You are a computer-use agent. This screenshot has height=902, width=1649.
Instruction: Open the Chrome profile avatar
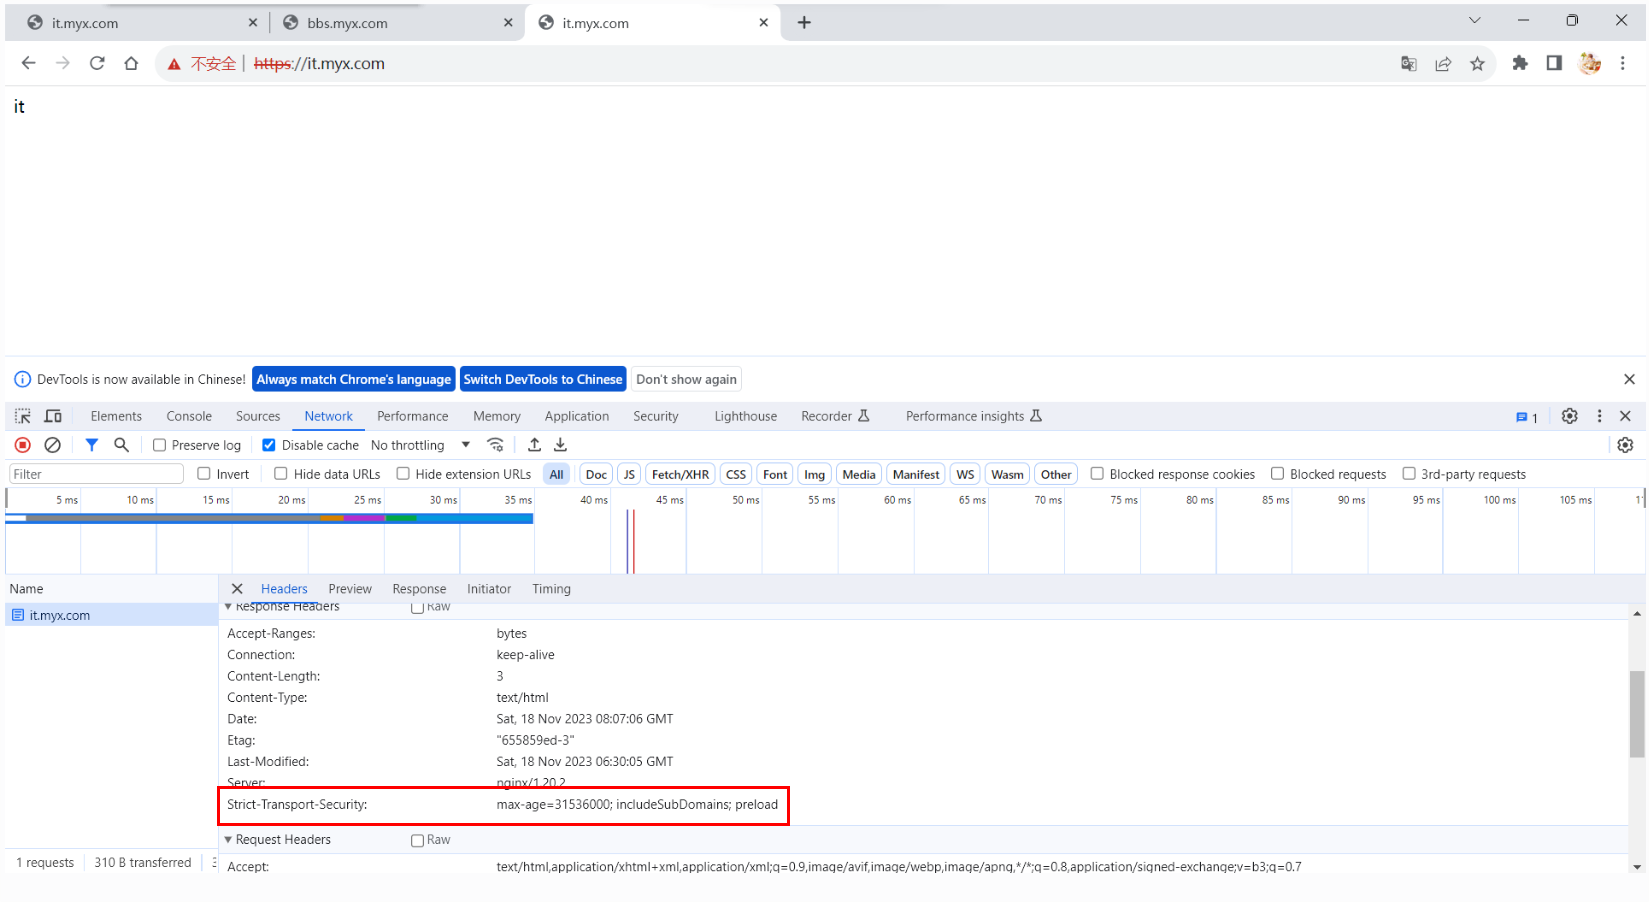tap(1589, 63)
